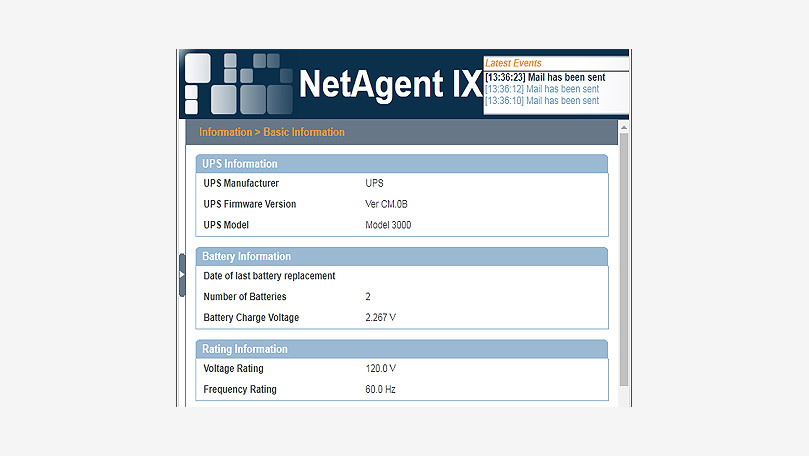809x456 pixels.
Task: Open the 13:36:12 Mail has been sent event
Action: point(541,89)
